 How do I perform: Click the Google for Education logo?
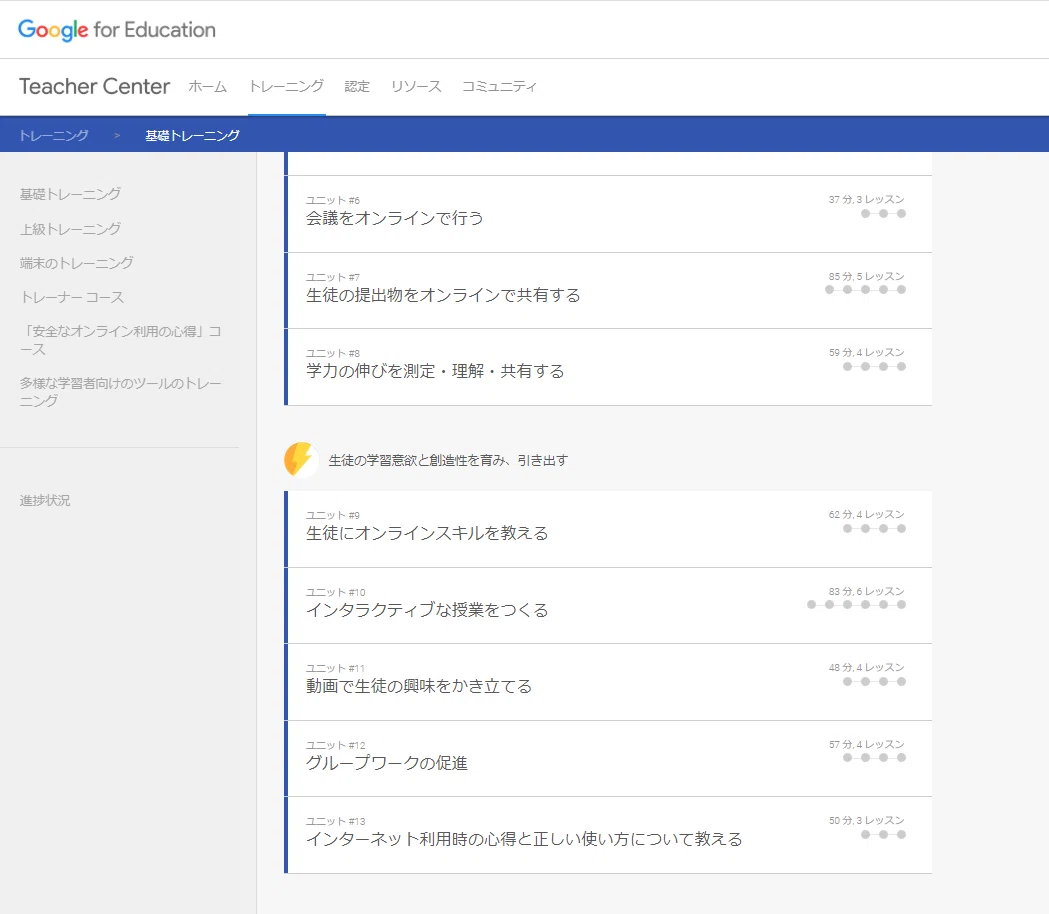click(x=116, y=29)
